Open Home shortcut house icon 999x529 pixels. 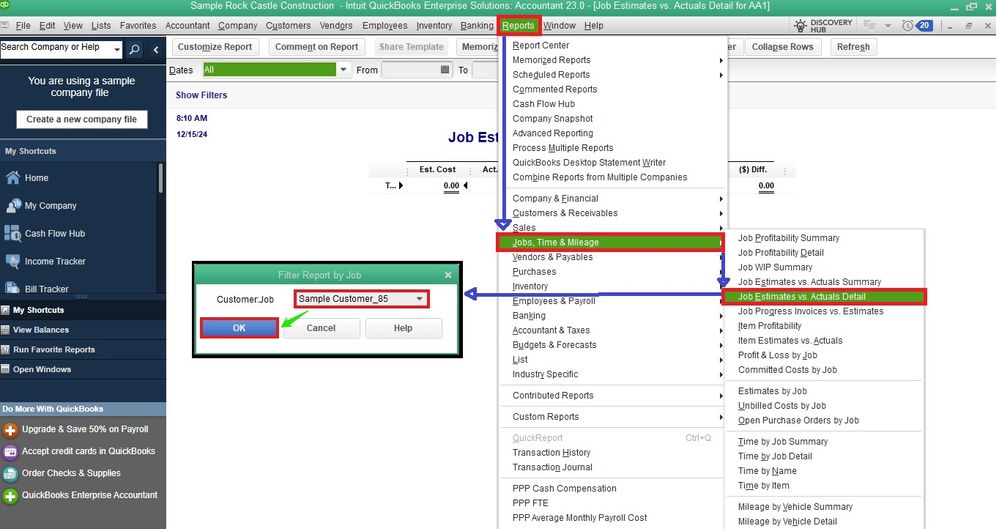pyautogui.click(x=13, y=178)
